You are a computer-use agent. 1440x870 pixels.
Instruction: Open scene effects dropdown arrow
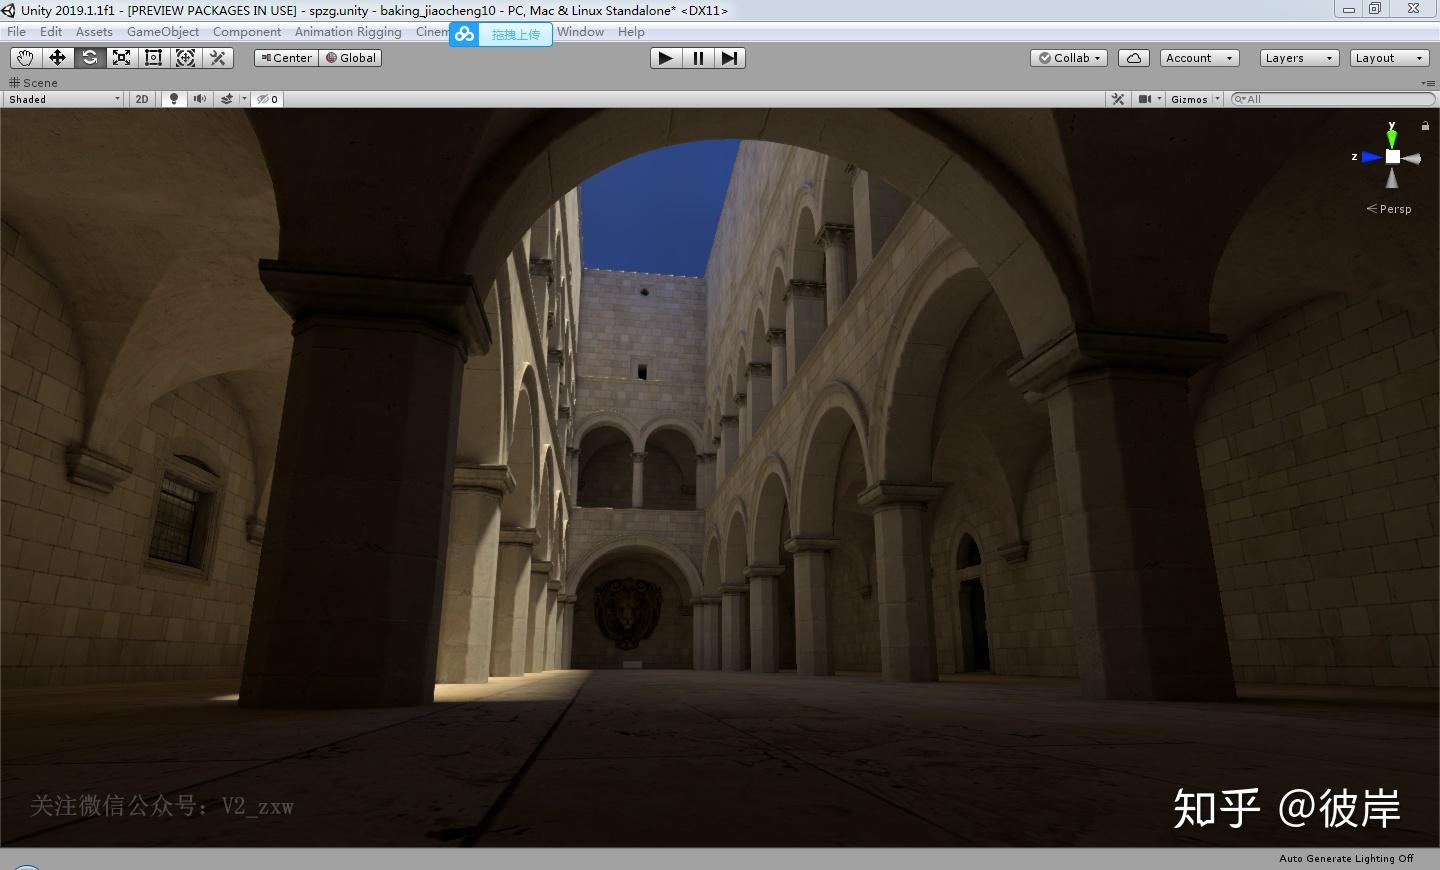click(x=244, y=99)
